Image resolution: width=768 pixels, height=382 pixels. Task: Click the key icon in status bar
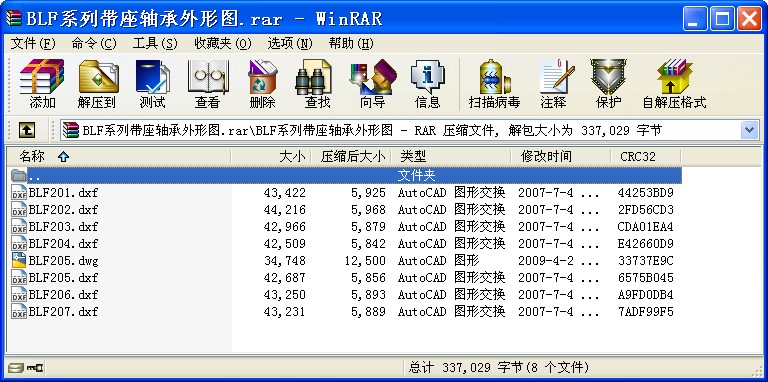point(35,367)
